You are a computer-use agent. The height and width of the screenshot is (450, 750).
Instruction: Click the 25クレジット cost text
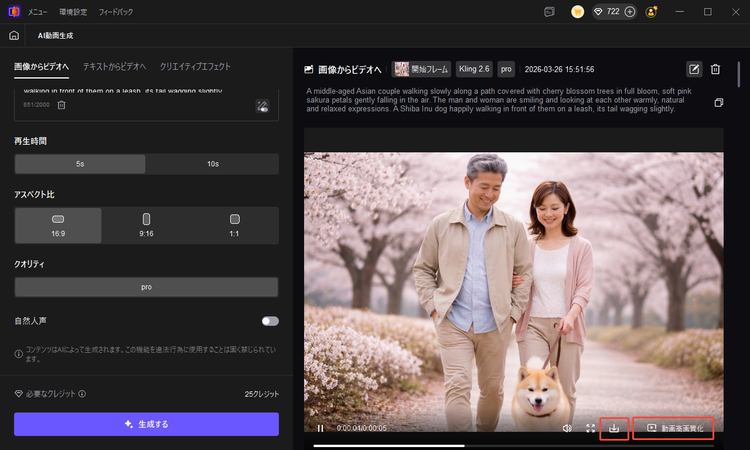coord(262,394)
